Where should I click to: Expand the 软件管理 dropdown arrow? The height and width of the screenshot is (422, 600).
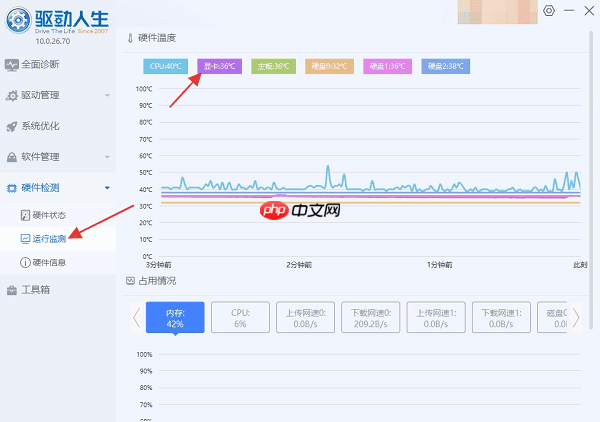(x=107, y=157)
